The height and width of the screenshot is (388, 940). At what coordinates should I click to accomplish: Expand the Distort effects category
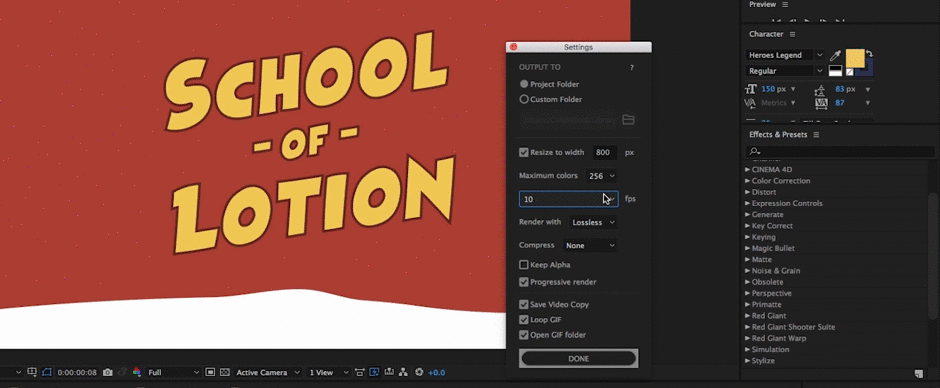(x=748, y=193)
